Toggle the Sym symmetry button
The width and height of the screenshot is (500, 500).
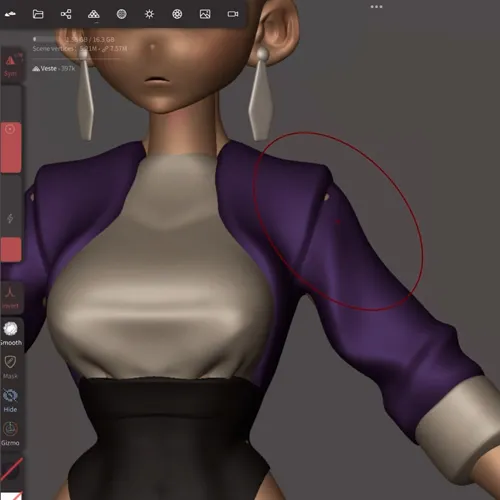click(10, 65)
